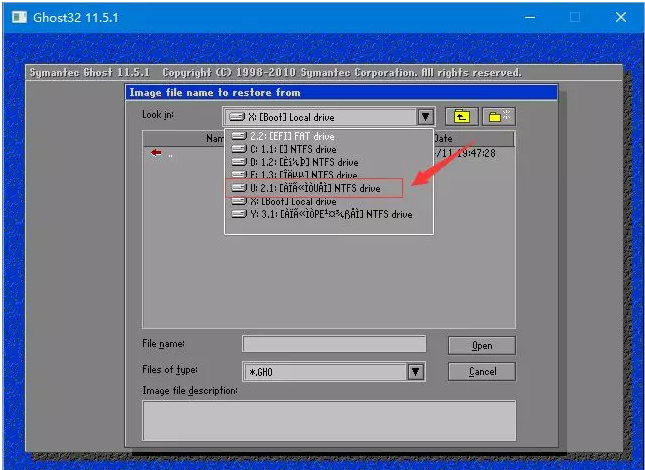Choose U: 2.1 NTFS drive entry
The width and height of the screenshot is (645, 470).
pyautogui.click(x=314, y=188)
